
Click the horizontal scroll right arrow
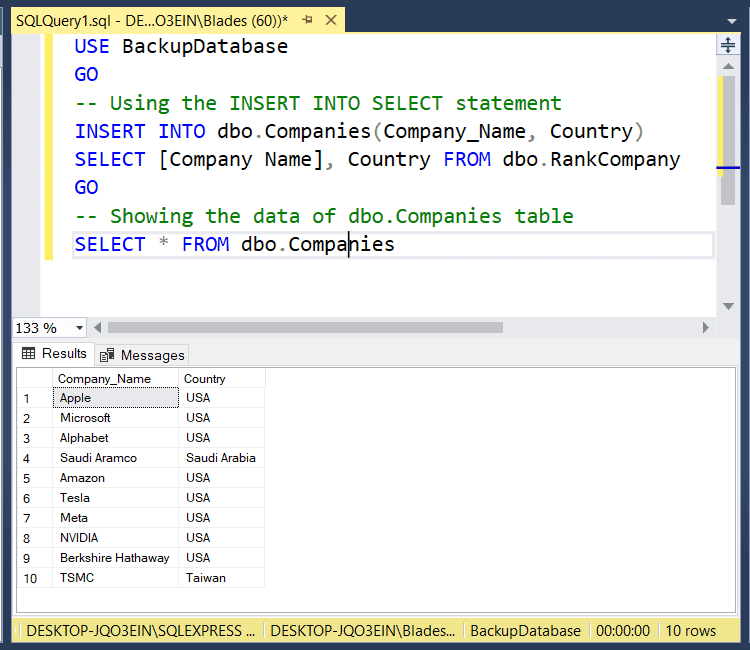tap(706, 328)
